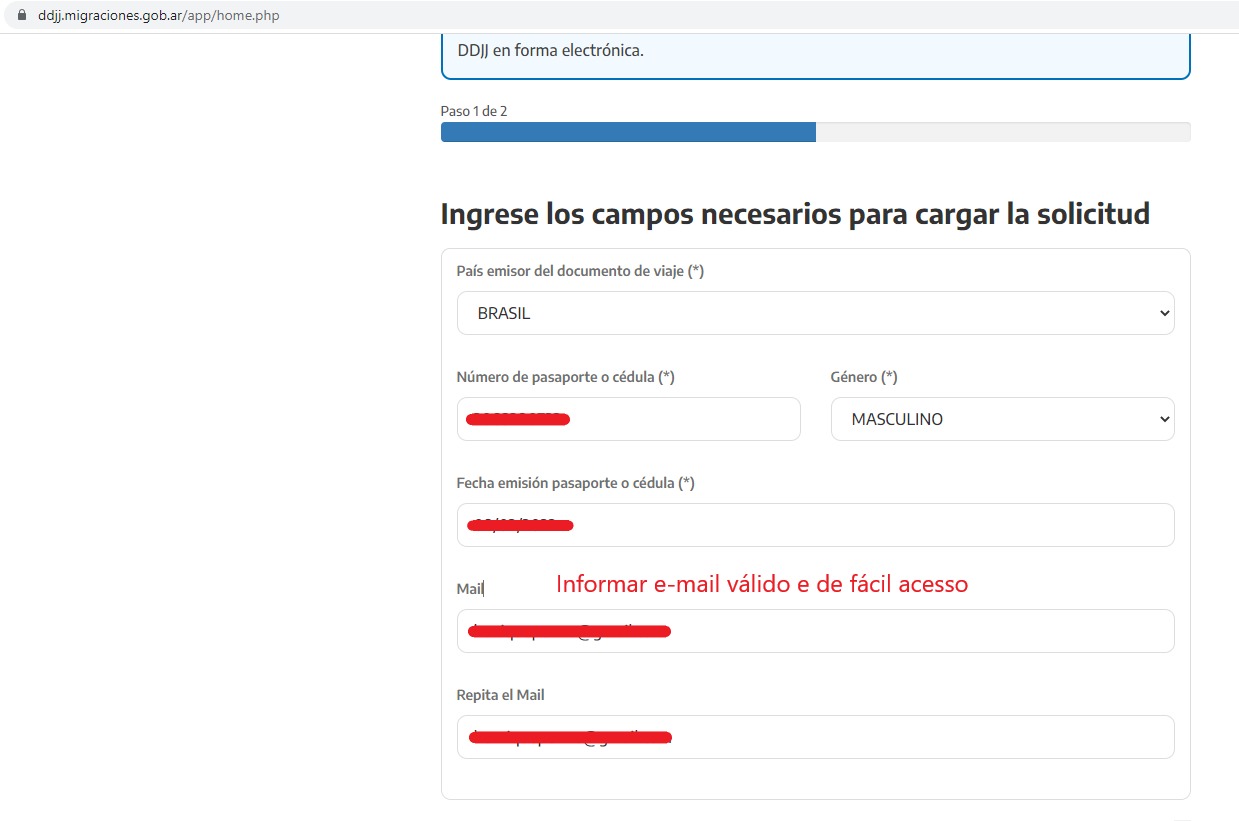Click the Repita el Mail label
This screenshot has height=821, width=1239.
pyautogui.click(x=500, y=695)
